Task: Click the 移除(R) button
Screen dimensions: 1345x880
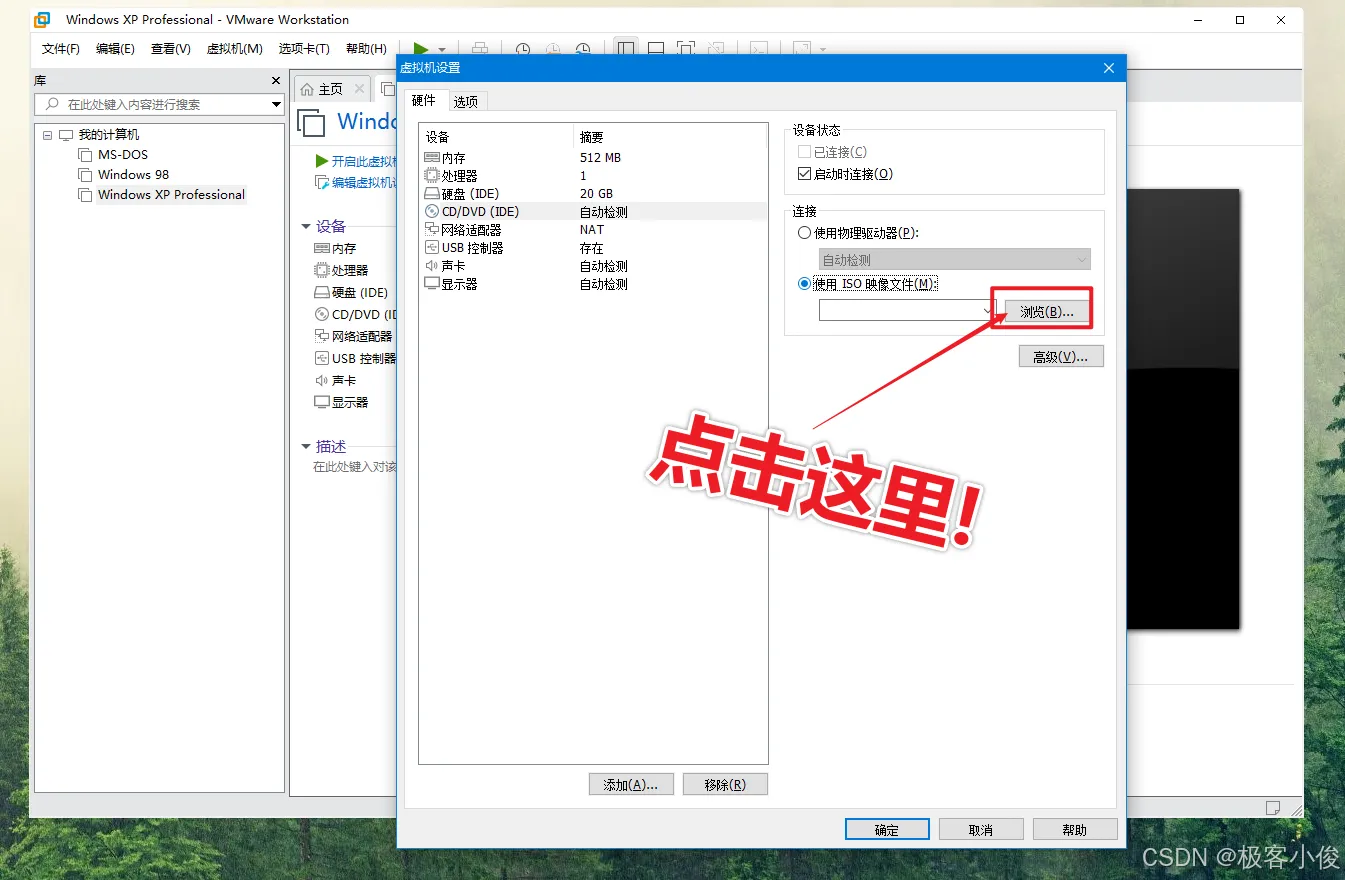Action: tap(725, 785)
